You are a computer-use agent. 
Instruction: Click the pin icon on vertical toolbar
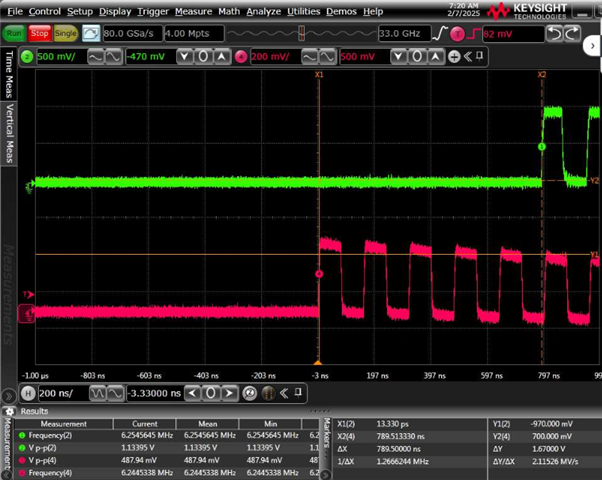[480, 56]
